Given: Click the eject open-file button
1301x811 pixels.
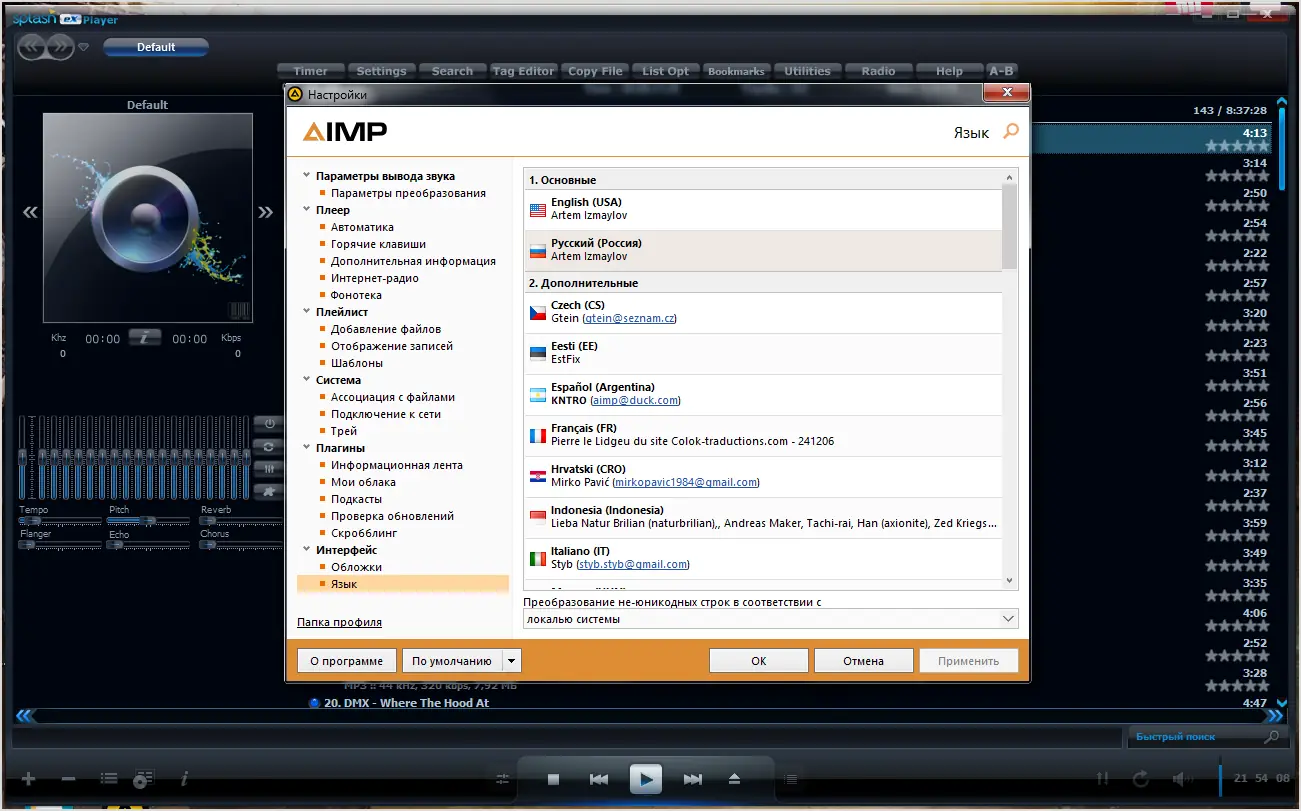Looking at the screenshot, I should pyautogui.click(x=735, y=779).
